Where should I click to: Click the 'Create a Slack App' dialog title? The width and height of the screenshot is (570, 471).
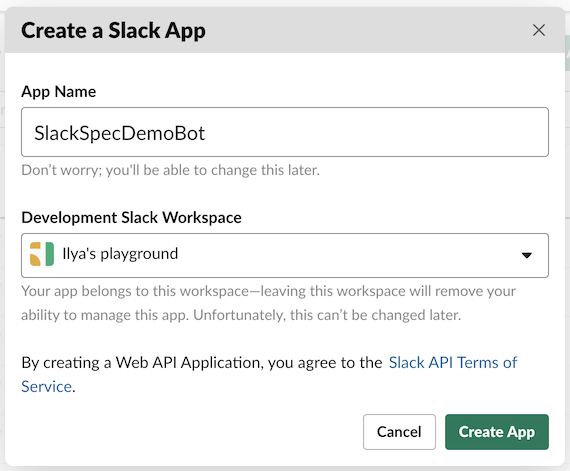[113, 31]
